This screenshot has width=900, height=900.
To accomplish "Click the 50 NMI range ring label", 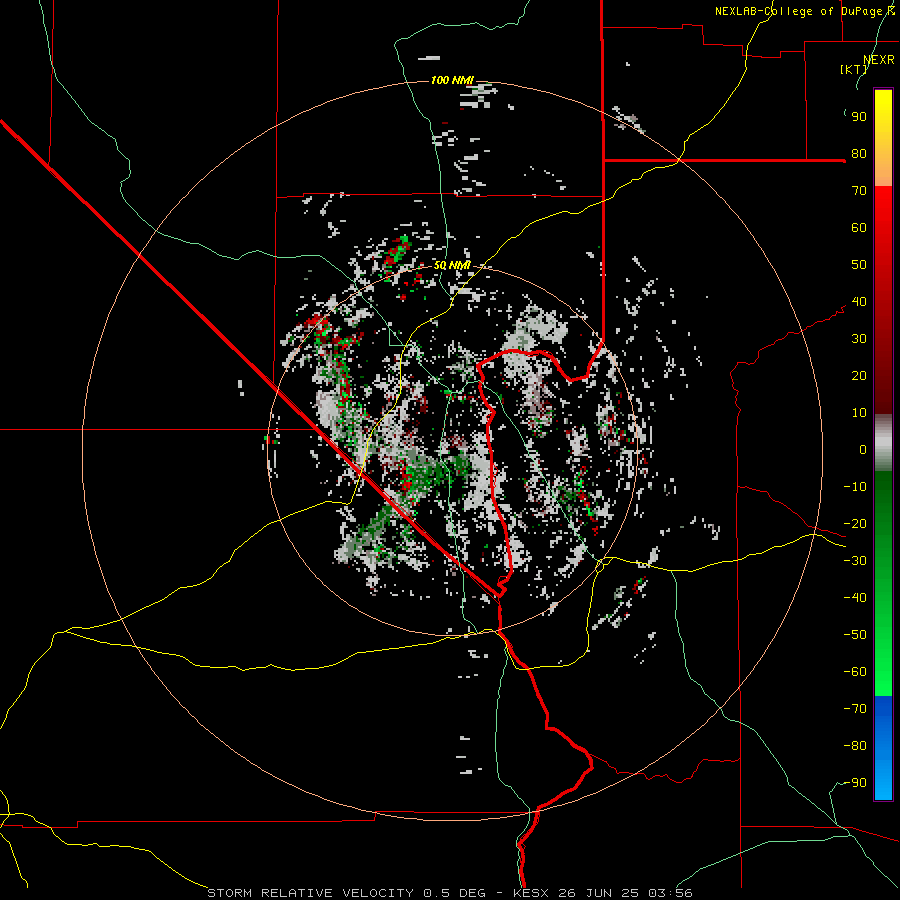I will (x=452, y=265).
